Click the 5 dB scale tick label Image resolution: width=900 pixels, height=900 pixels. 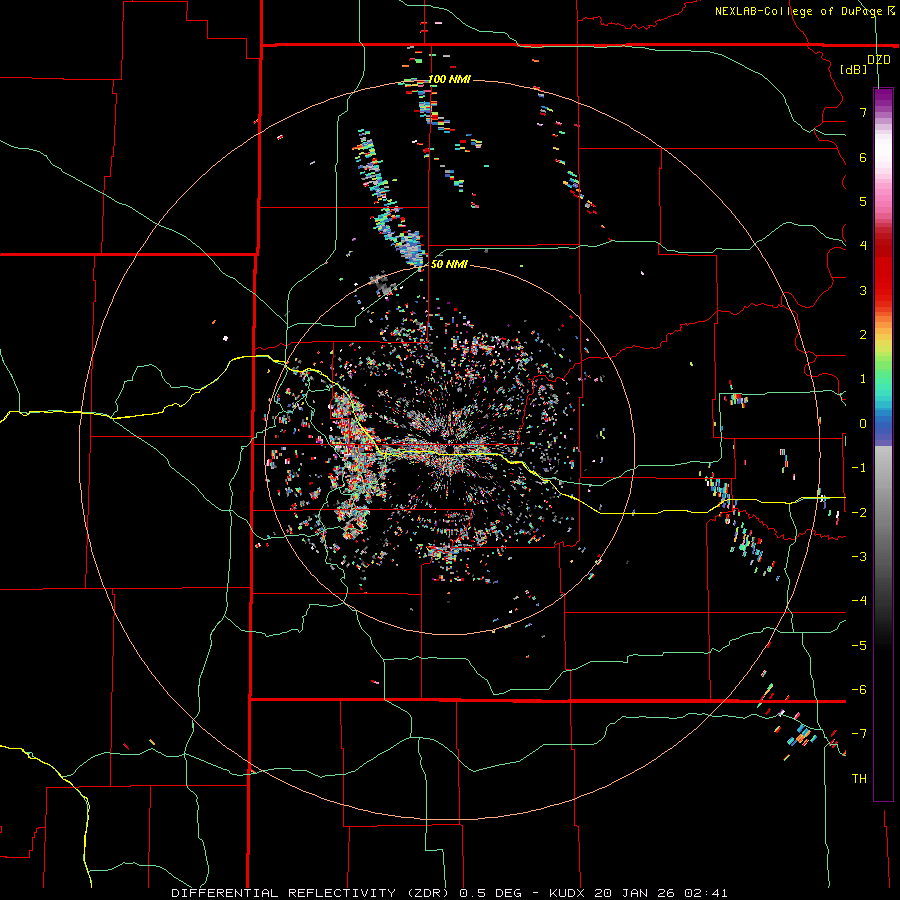[x=863, y=201]
